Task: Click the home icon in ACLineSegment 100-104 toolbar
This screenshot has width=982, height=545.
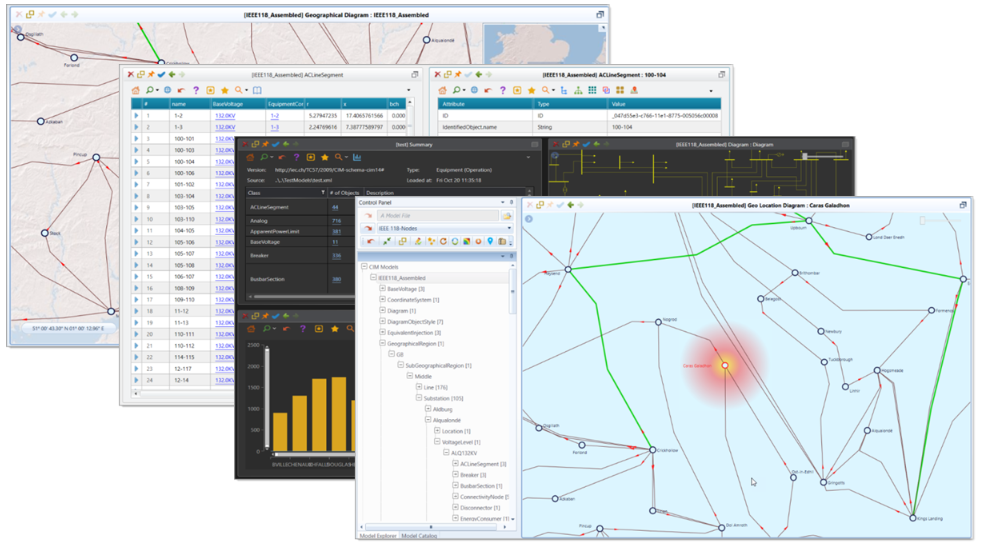Action: (442, 90)
